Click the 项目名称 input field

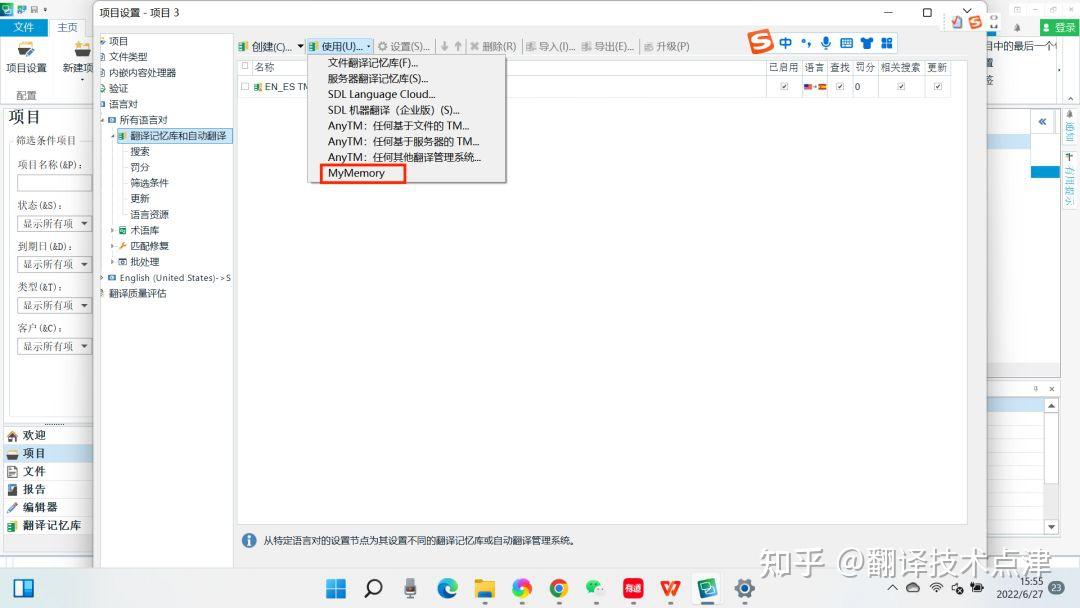click(x=55, y=182)
